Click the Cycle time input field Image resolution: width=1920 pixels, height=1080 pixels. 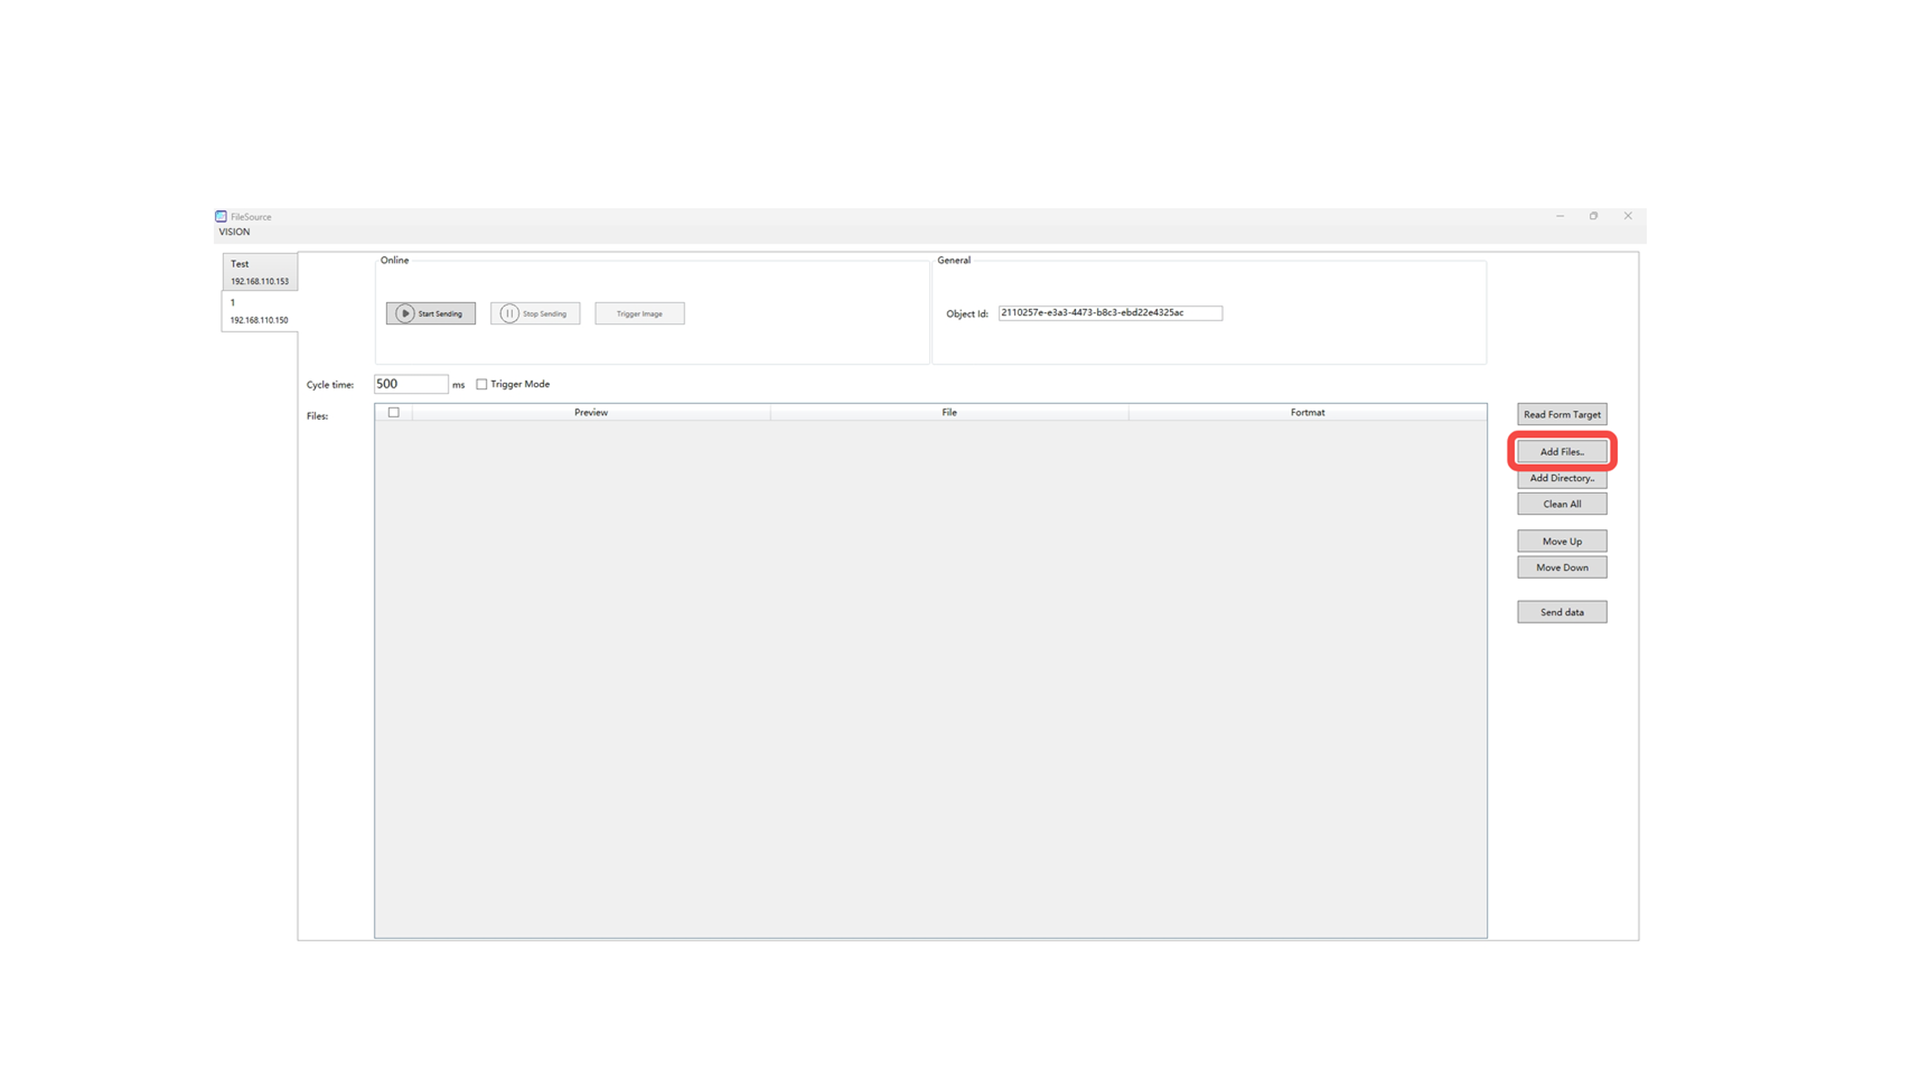tap(410, 384)
